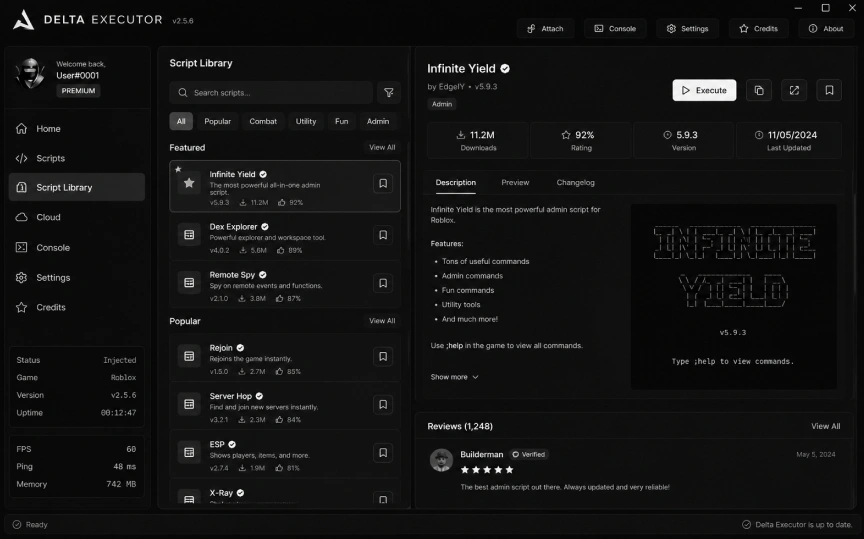864x539 pixels.
Task: Switch to the Preview tab
Action: 515,182
